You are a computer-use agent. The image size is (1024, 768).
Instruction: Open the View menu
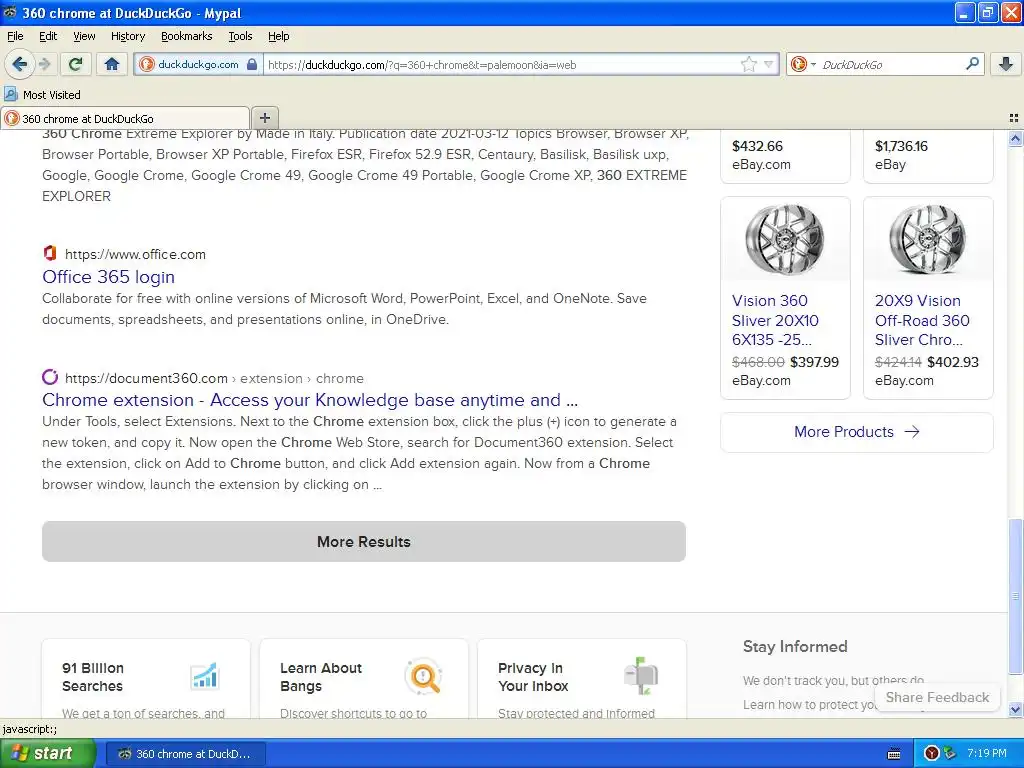(x=84, y=36)
